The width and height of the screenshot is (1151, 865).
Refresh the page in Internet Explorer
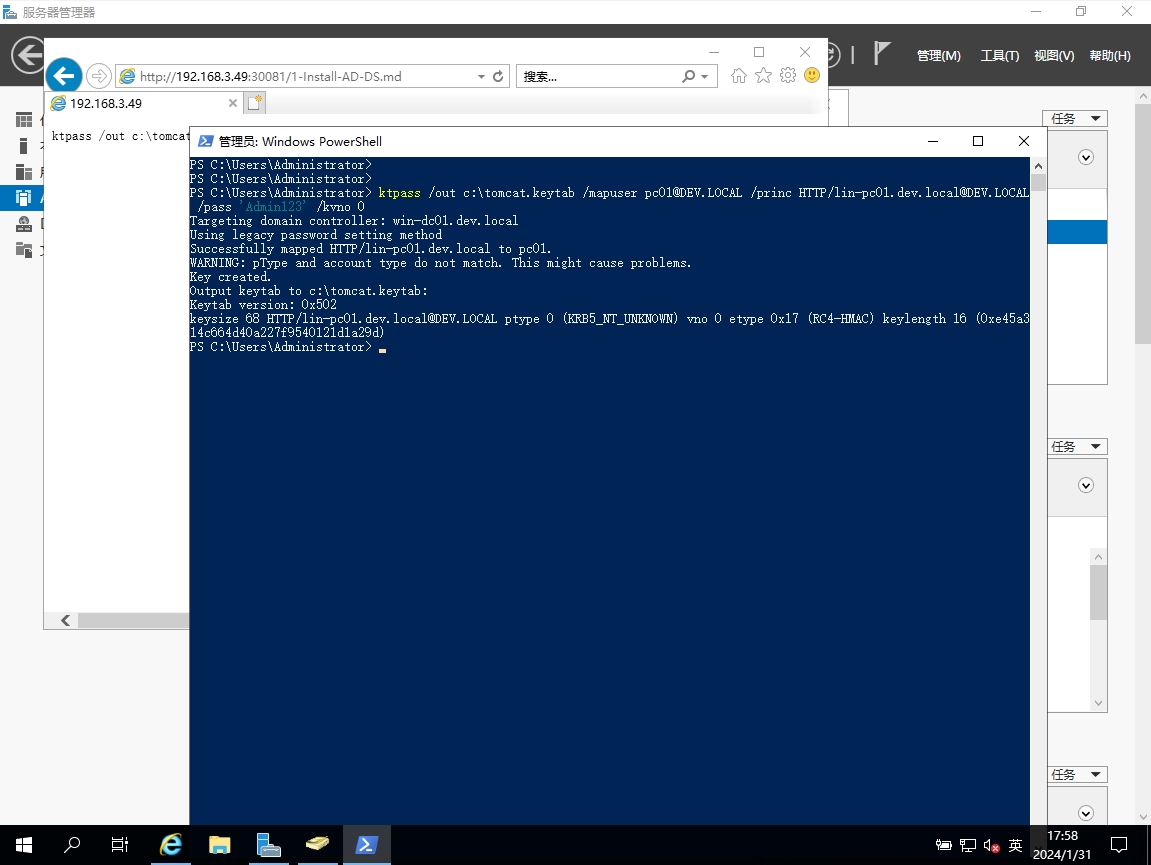(x=499, y=76)
